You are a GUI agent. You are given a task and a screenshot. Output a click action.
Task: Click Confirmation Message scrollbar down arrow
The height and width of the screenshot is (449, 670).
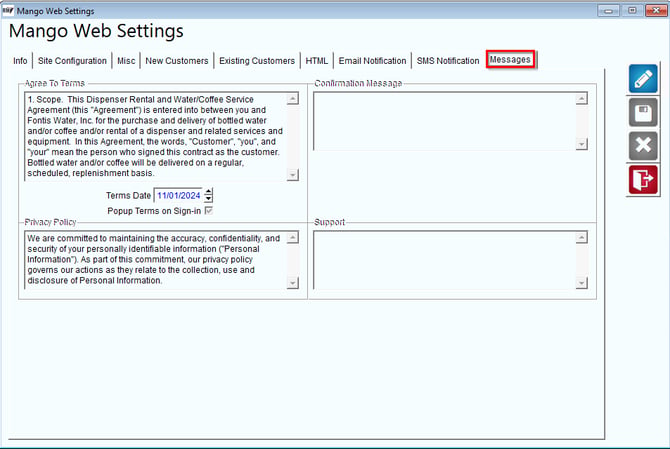point(582,144)
